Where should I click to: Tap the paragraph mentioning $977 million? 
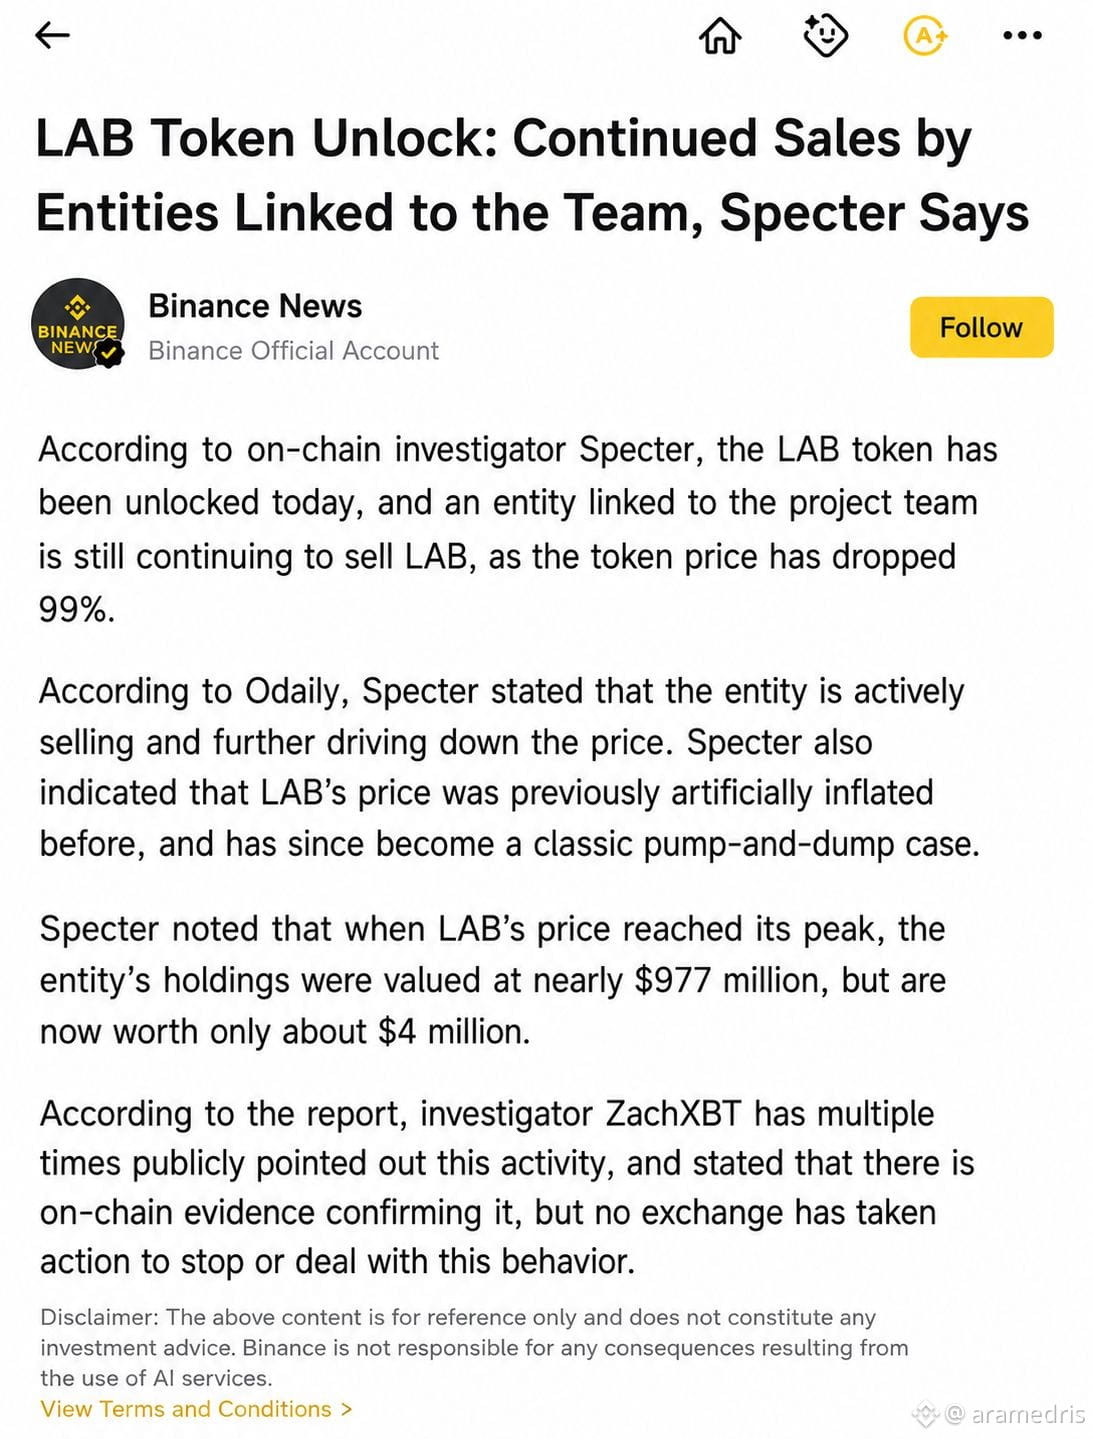[492, 980]
